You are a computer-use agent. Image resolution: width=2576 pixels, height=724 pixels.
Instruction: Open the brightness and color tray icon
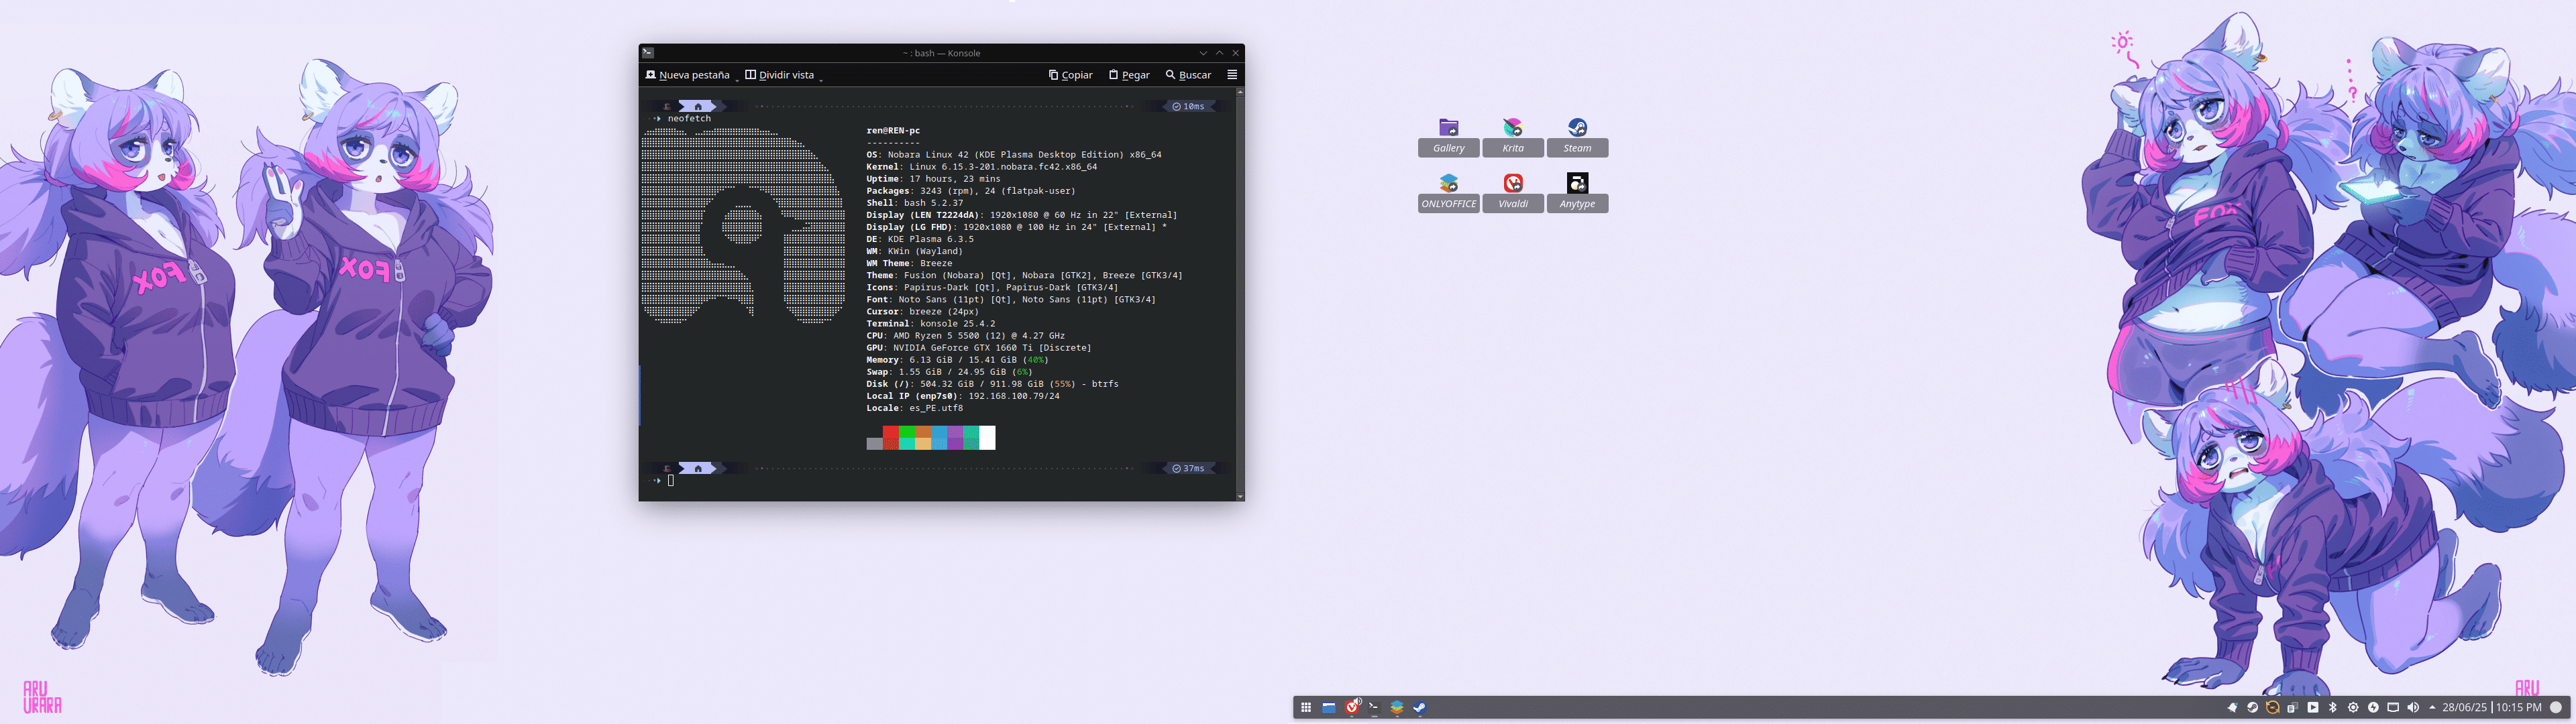click(x=2353, y=707)
